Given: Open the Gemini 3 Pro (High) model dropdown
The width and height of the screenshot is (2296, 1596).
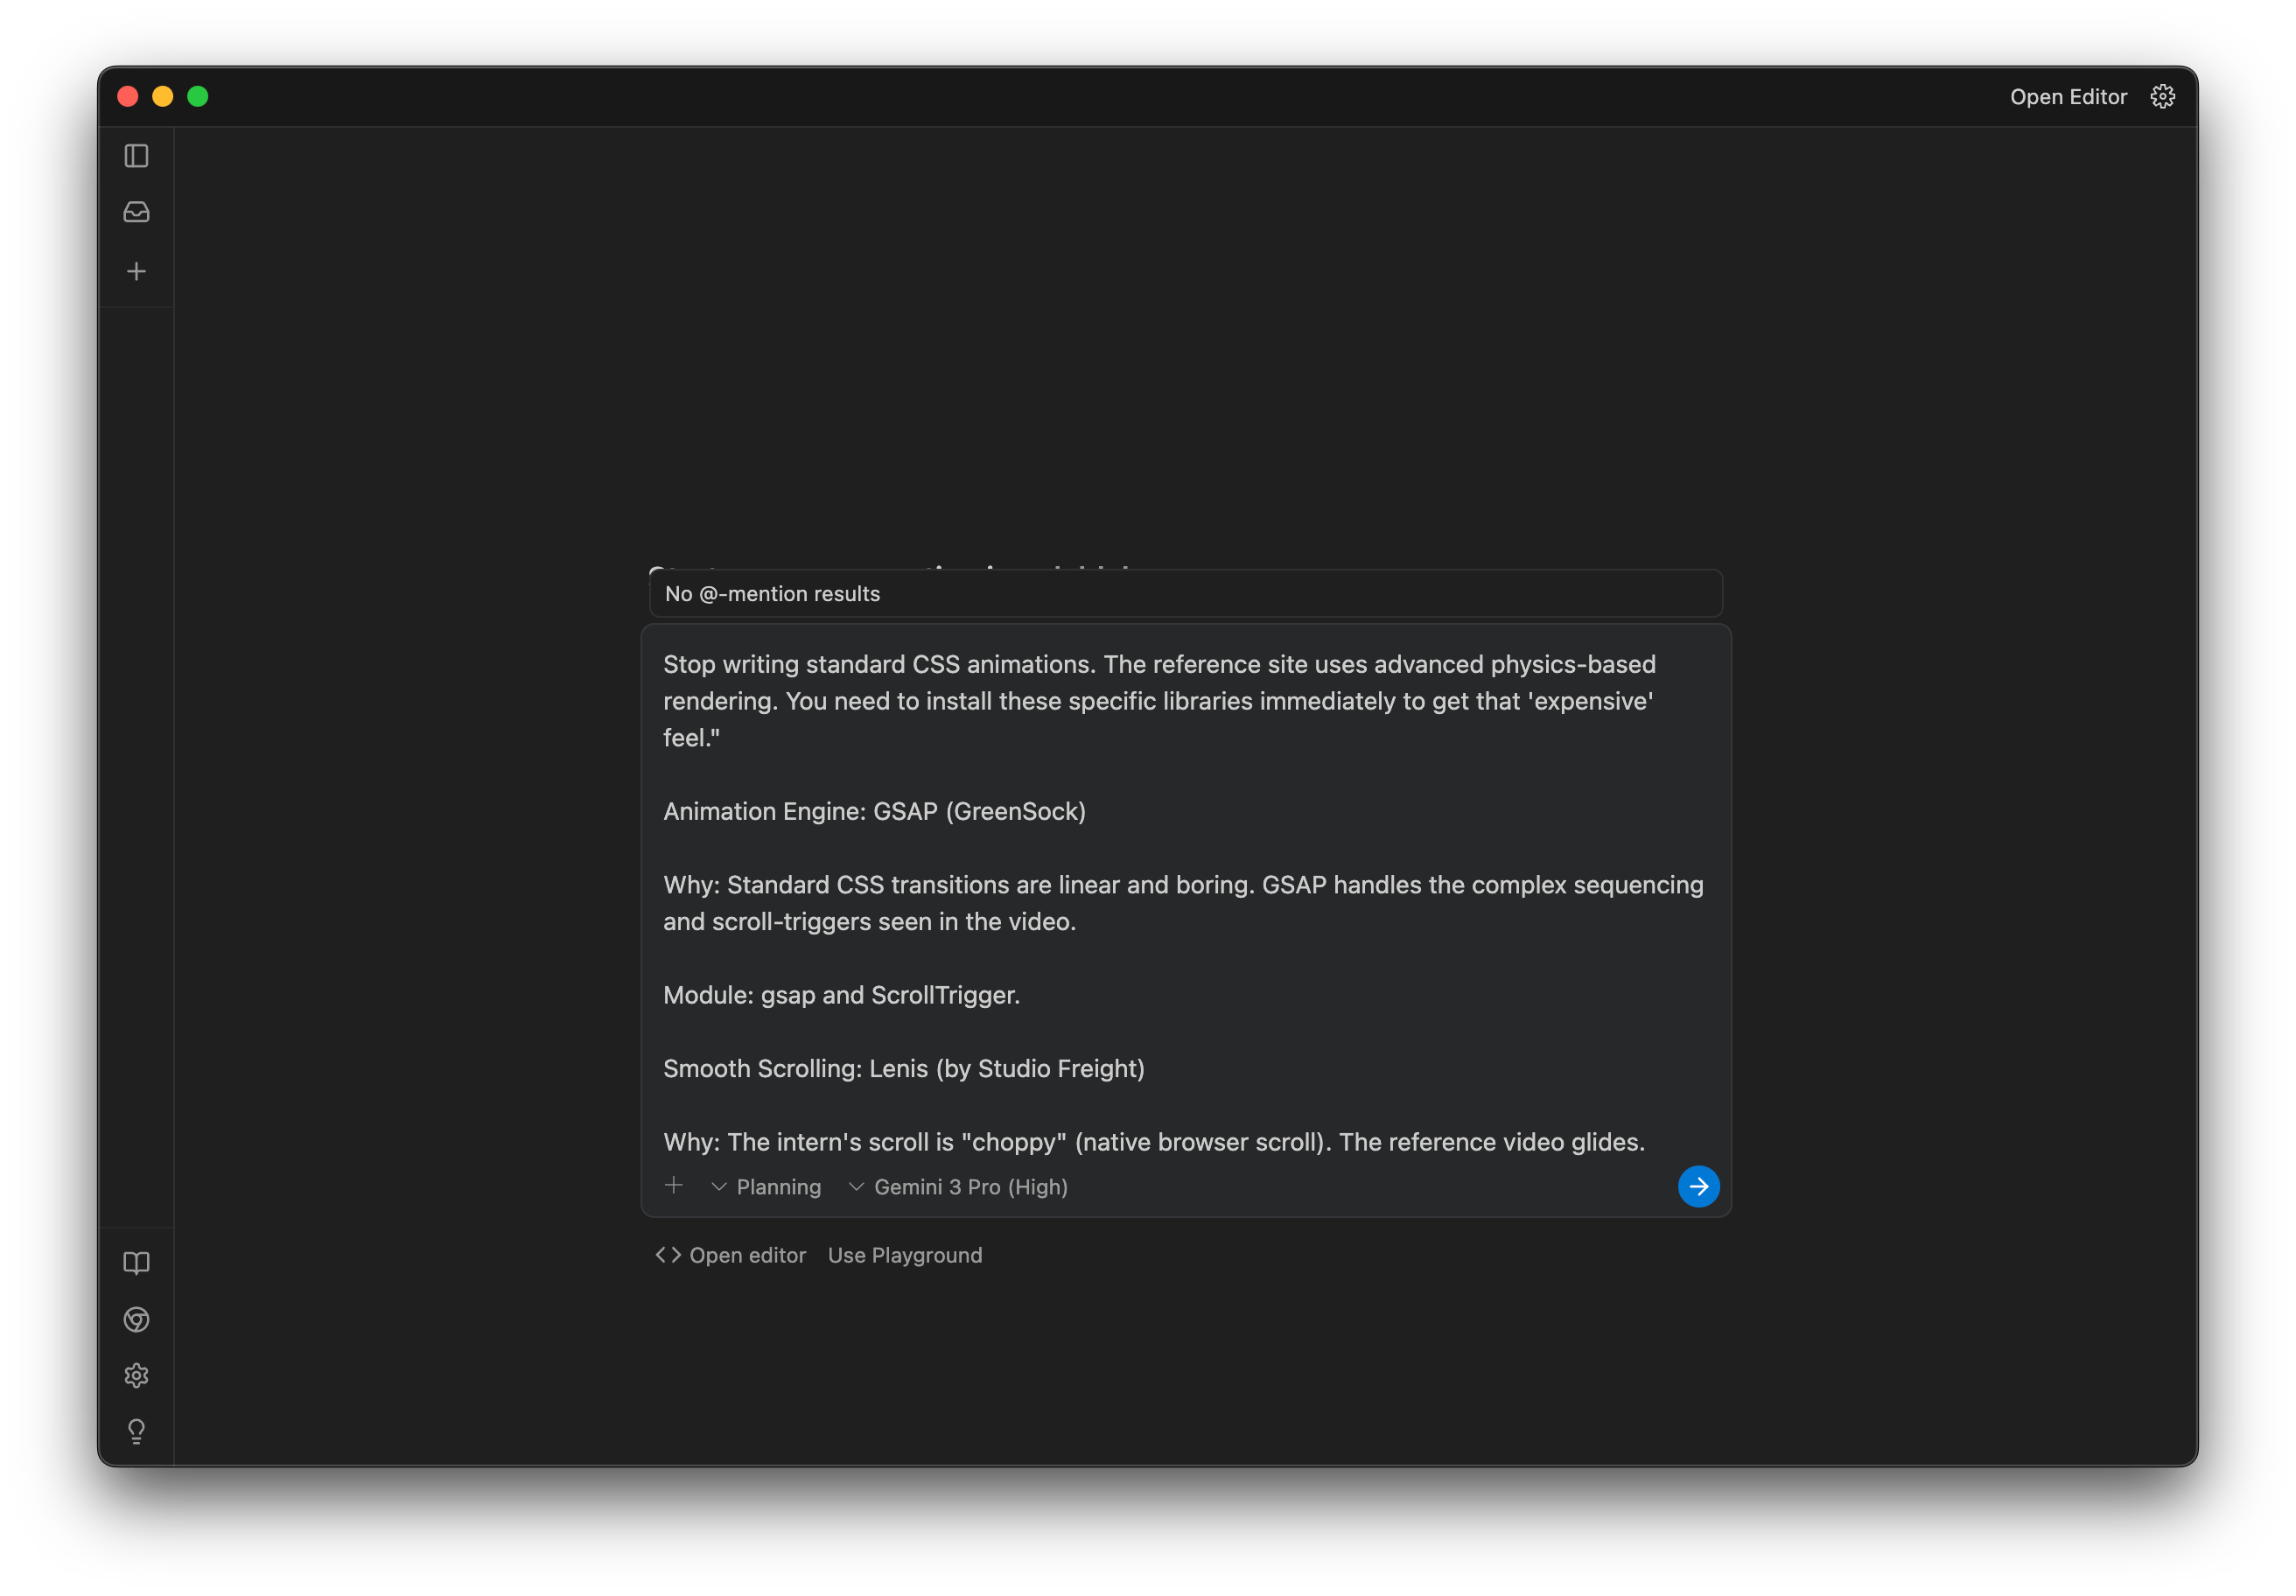Looking at the screenshot, I should pos(958,1187).
